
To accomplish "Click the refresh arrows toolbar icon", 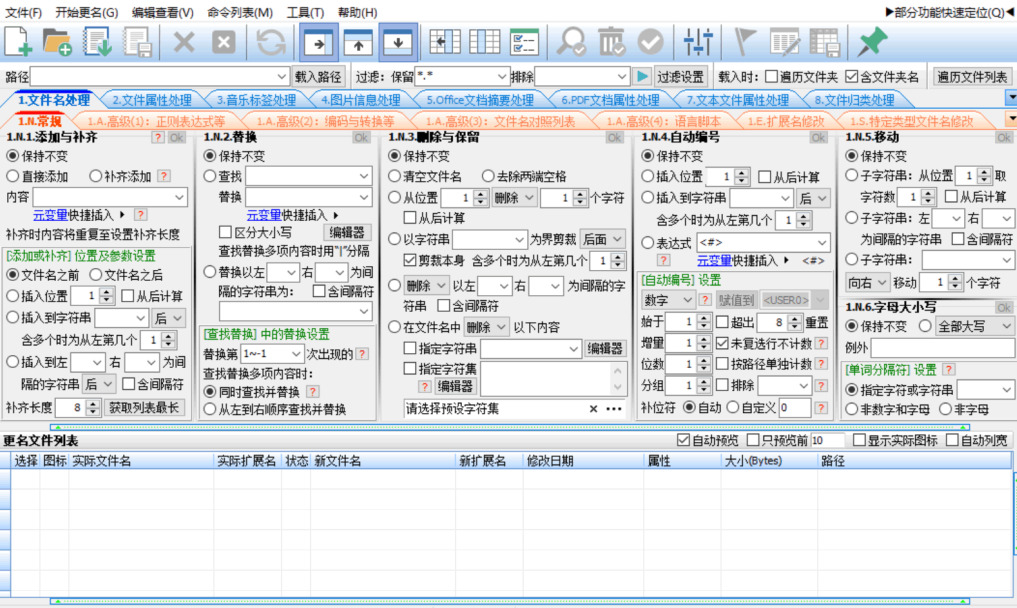I will pyautogui.click(x=270, y=42).
